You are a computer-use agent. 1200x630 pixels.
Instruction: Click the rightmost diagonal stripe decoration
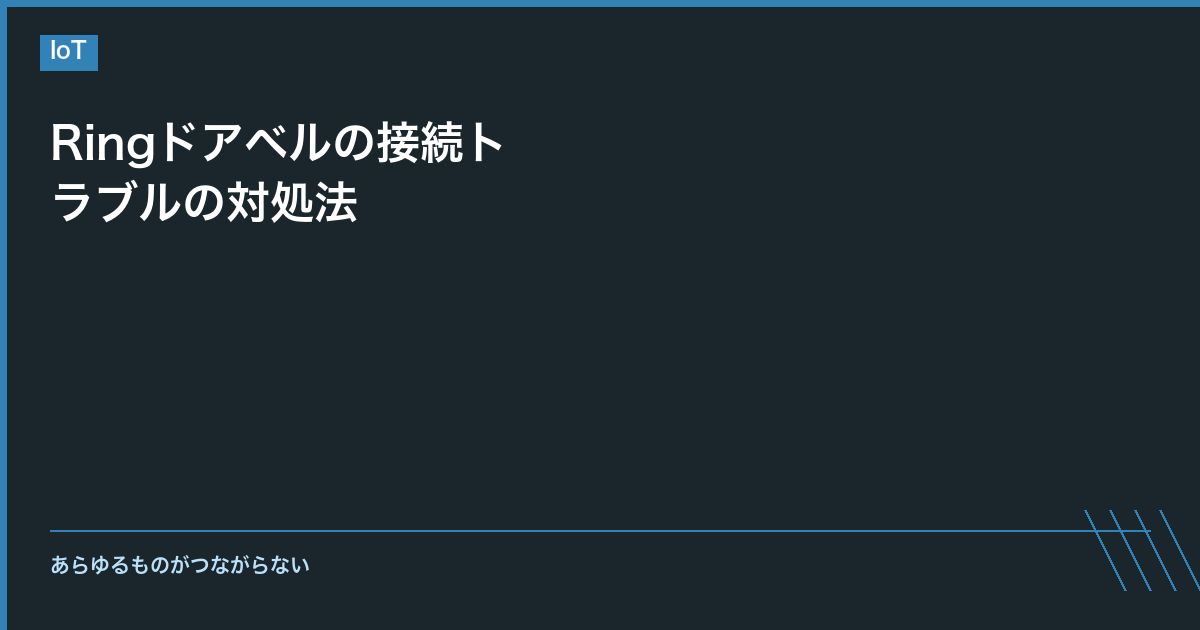[x=1180, y=550]
